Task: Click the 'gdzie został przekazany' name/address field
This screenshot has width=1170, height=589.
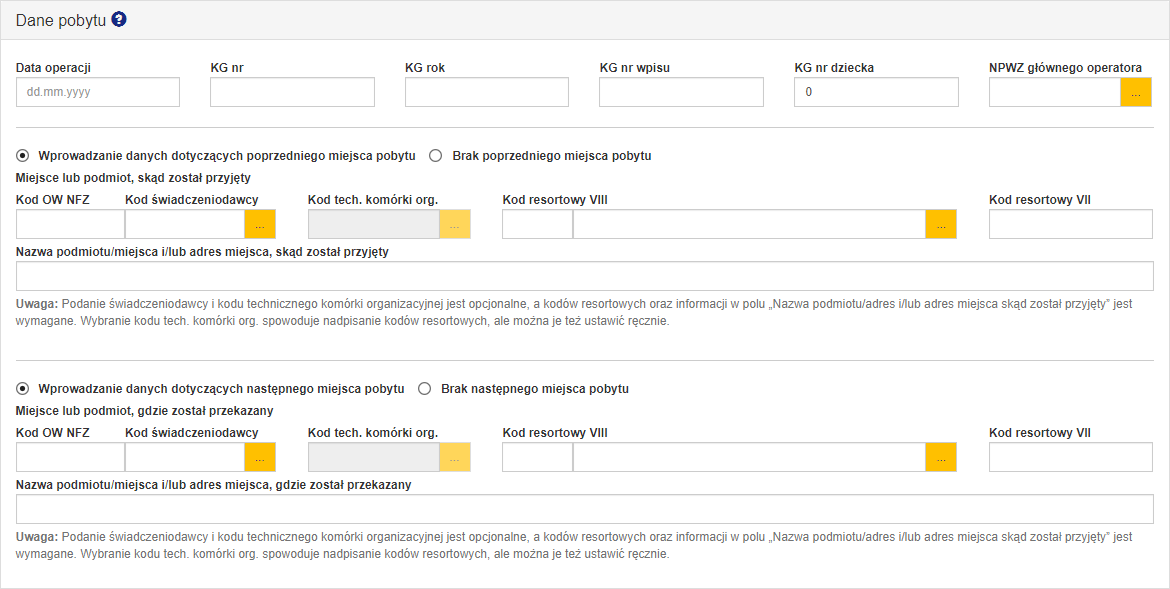Action: (585, 509)
